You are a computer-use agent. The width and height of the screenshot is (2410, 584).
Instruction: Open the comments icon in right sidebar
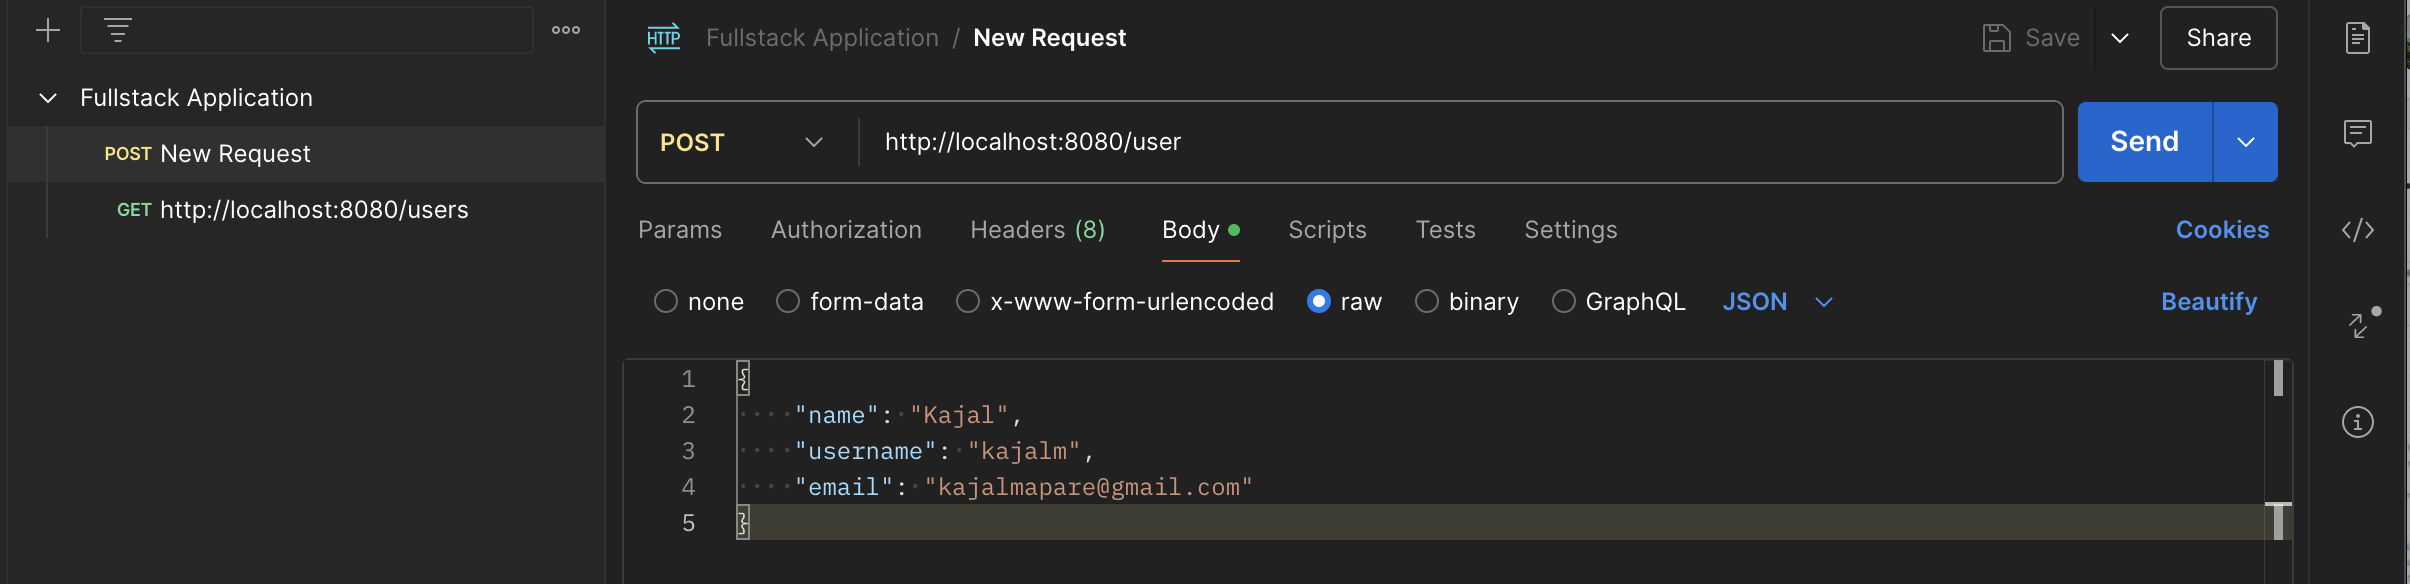[2357, 133]
